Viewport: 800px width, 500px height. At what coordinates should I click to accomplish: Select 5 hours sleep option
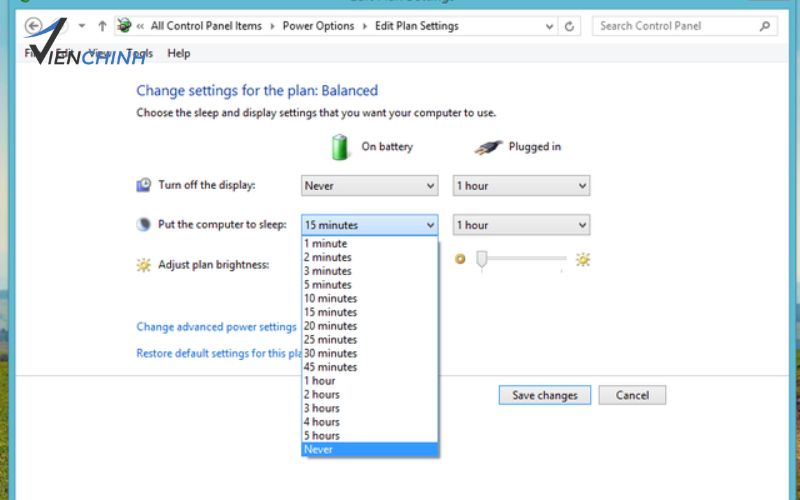tap(369, 436)
